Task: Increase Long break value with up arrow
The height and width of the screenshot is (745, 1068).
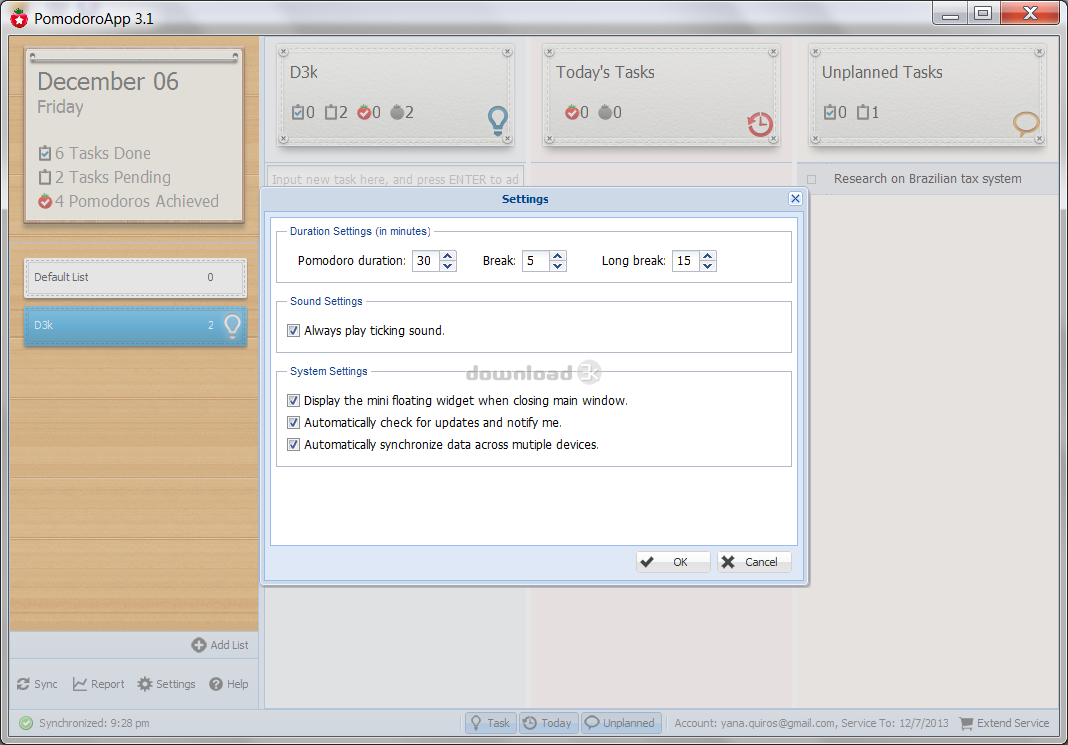Action: click(708, 256)
